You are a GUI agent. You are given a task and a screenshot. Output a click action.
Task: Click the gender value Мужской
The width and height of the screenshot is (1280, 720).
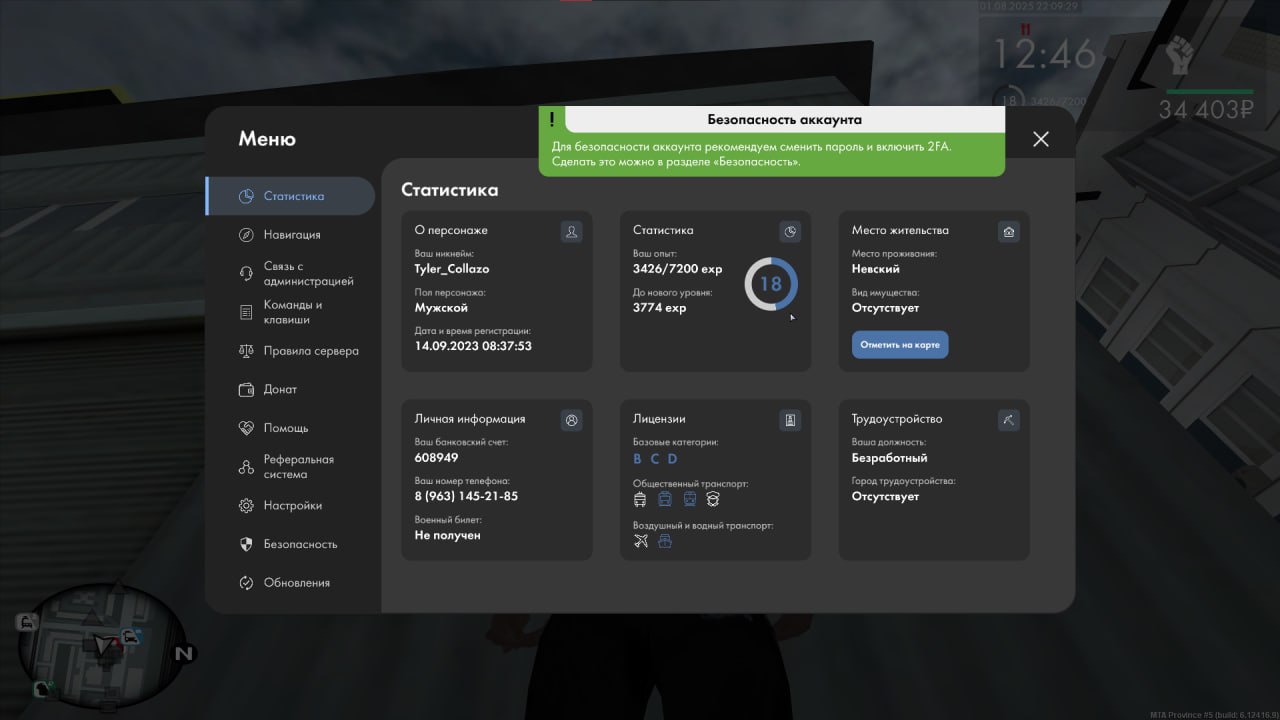pos(441,308)
